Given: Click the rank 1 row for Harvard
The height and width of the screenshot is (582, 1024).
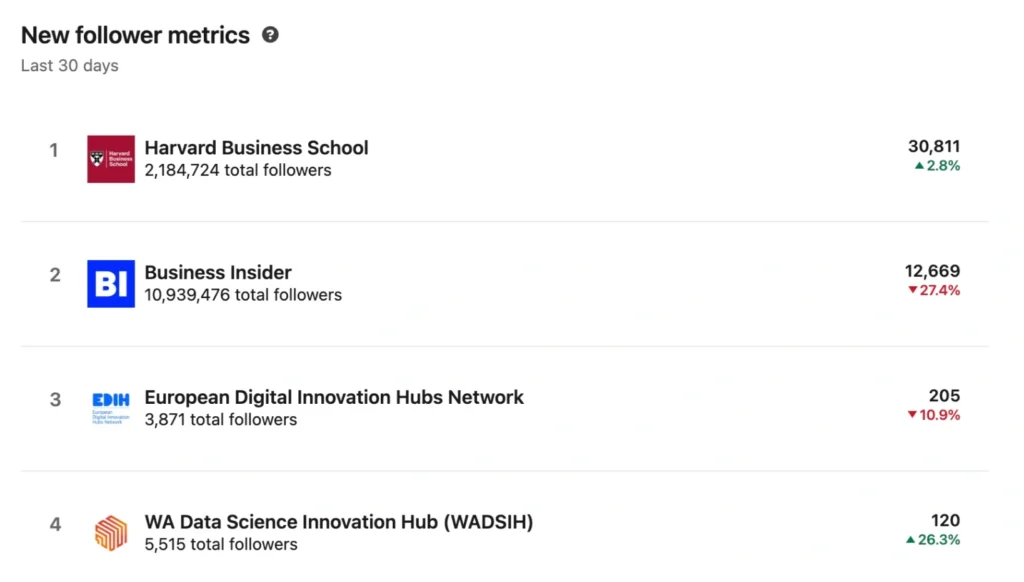Looking at the screenshot, I should tap(54, 150).
